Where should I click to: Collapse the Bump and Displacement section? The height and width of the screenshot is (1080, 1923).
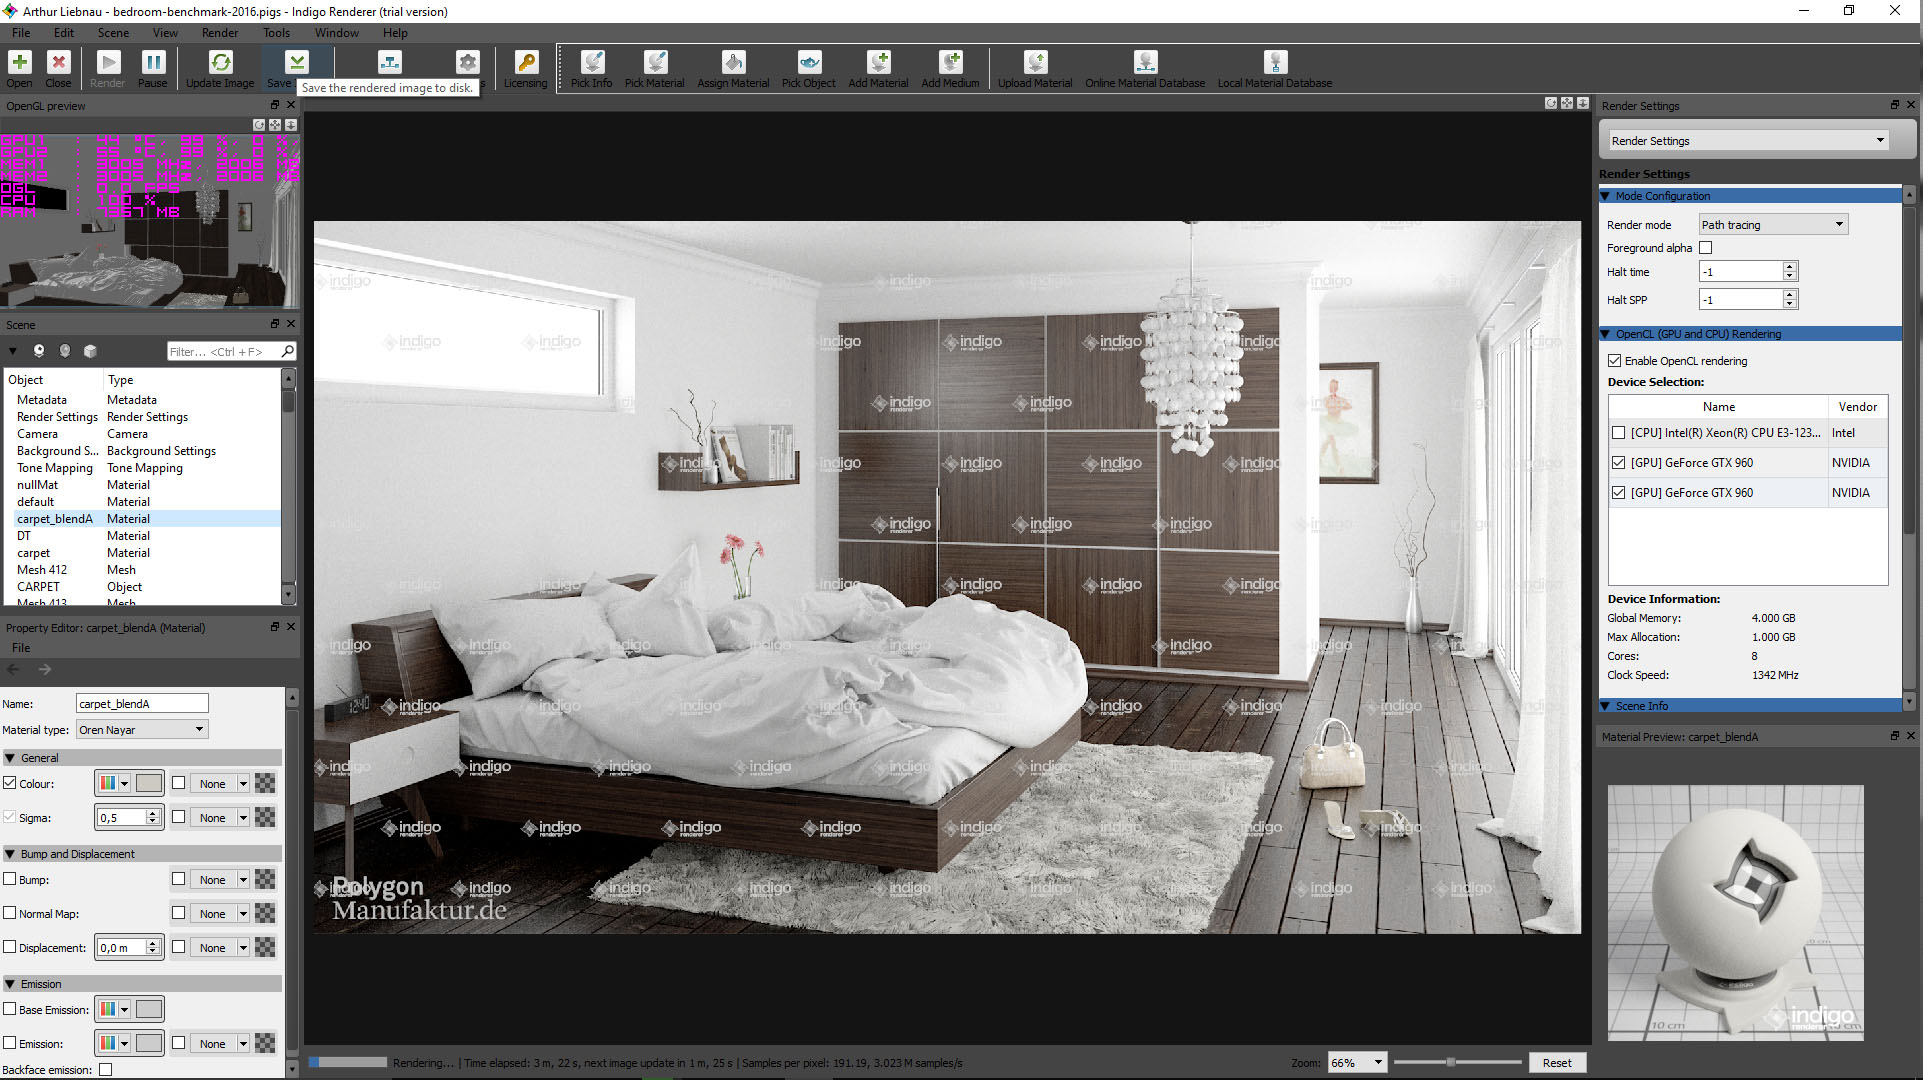tap(10, 854)
